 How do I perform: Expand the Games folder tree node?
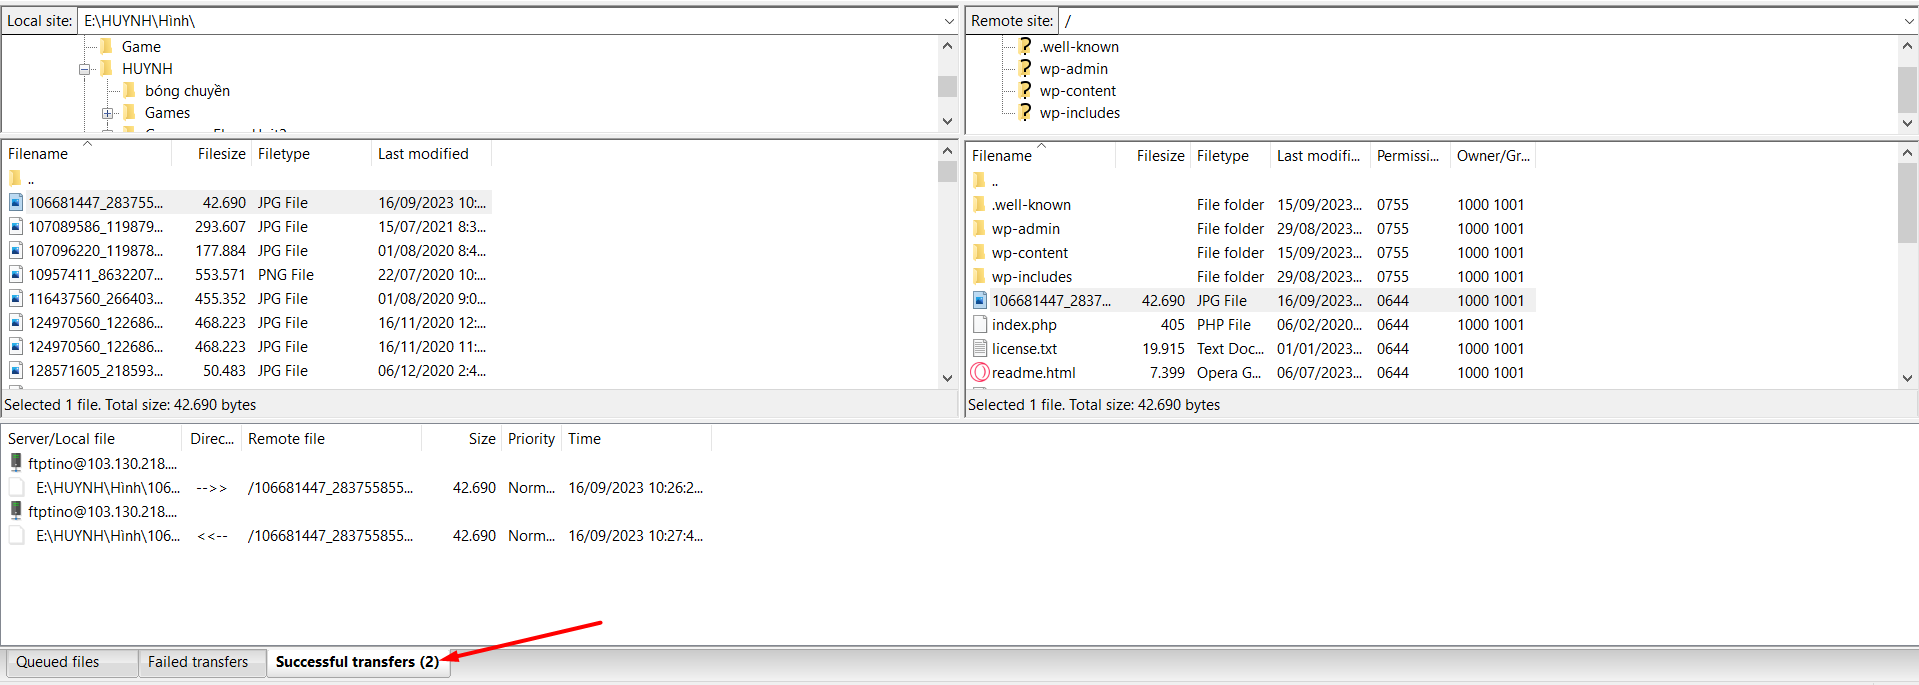point(108,113)
